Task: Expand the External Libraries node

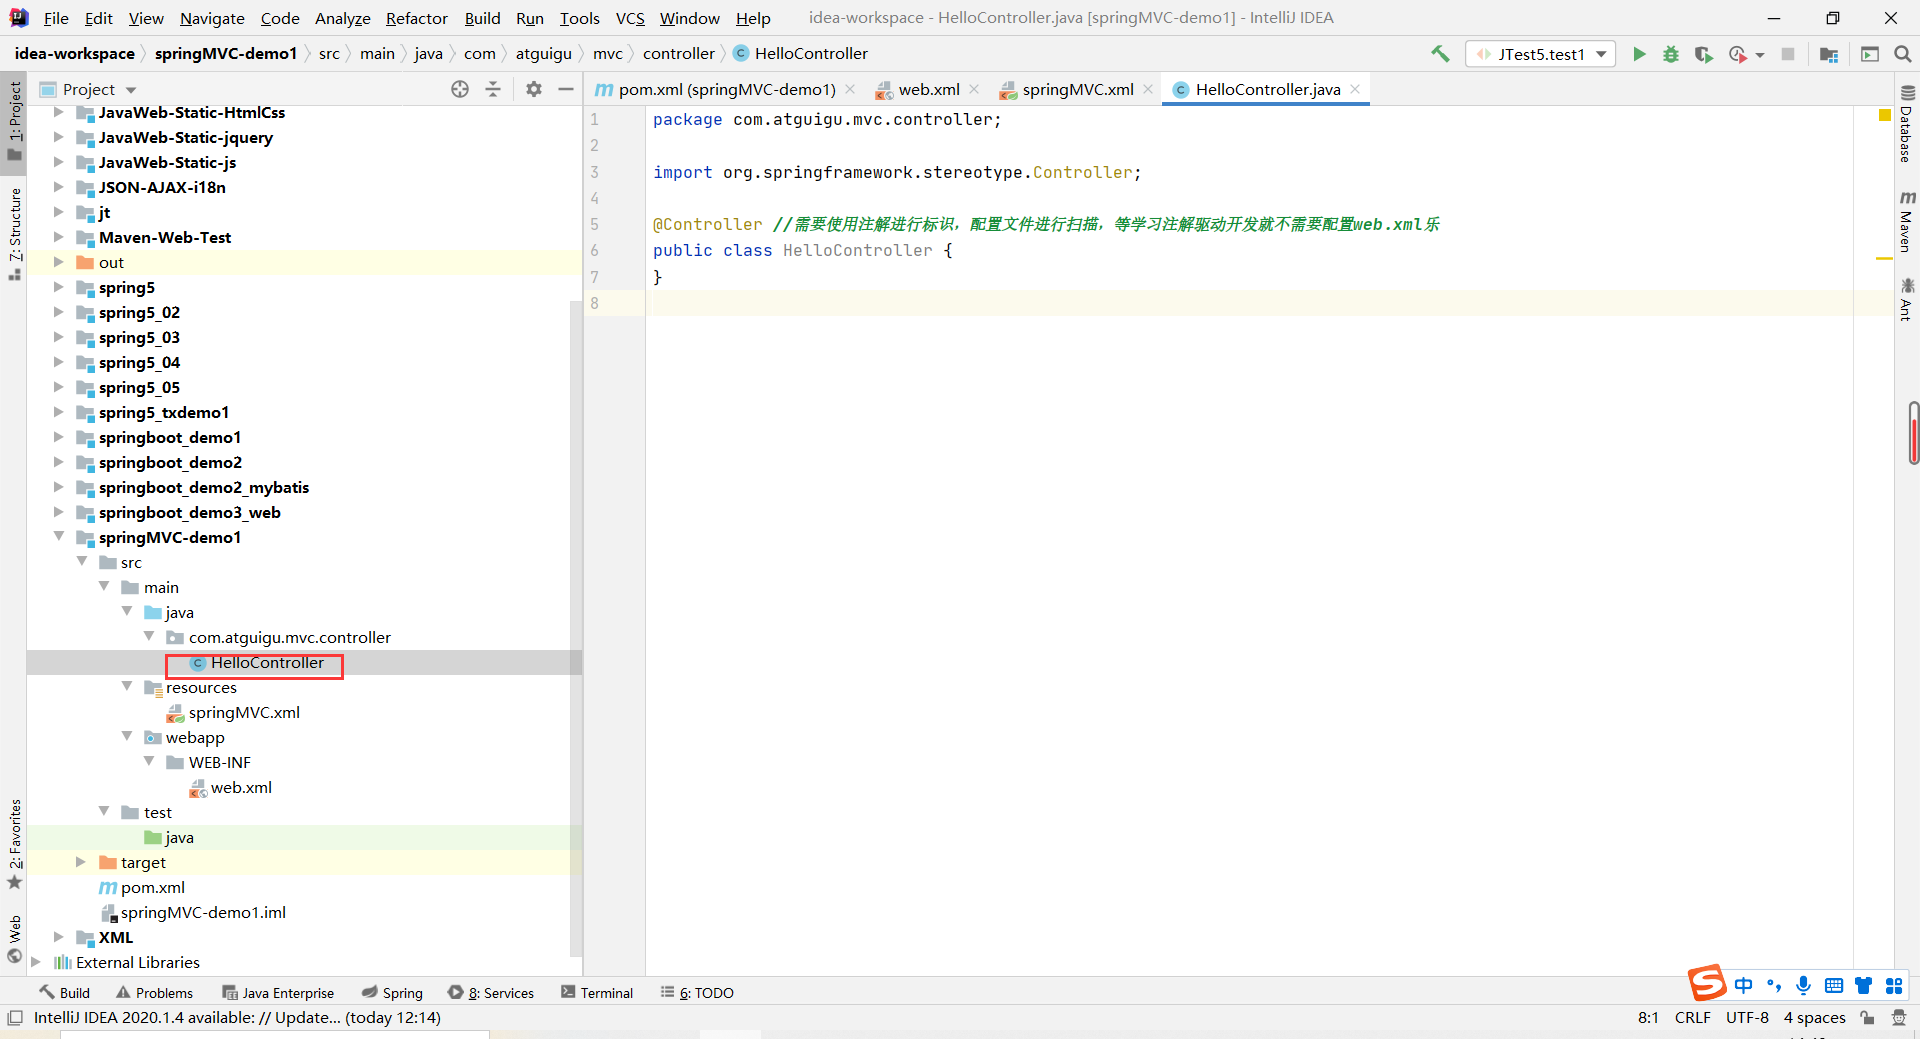Action: click(36, 962)
